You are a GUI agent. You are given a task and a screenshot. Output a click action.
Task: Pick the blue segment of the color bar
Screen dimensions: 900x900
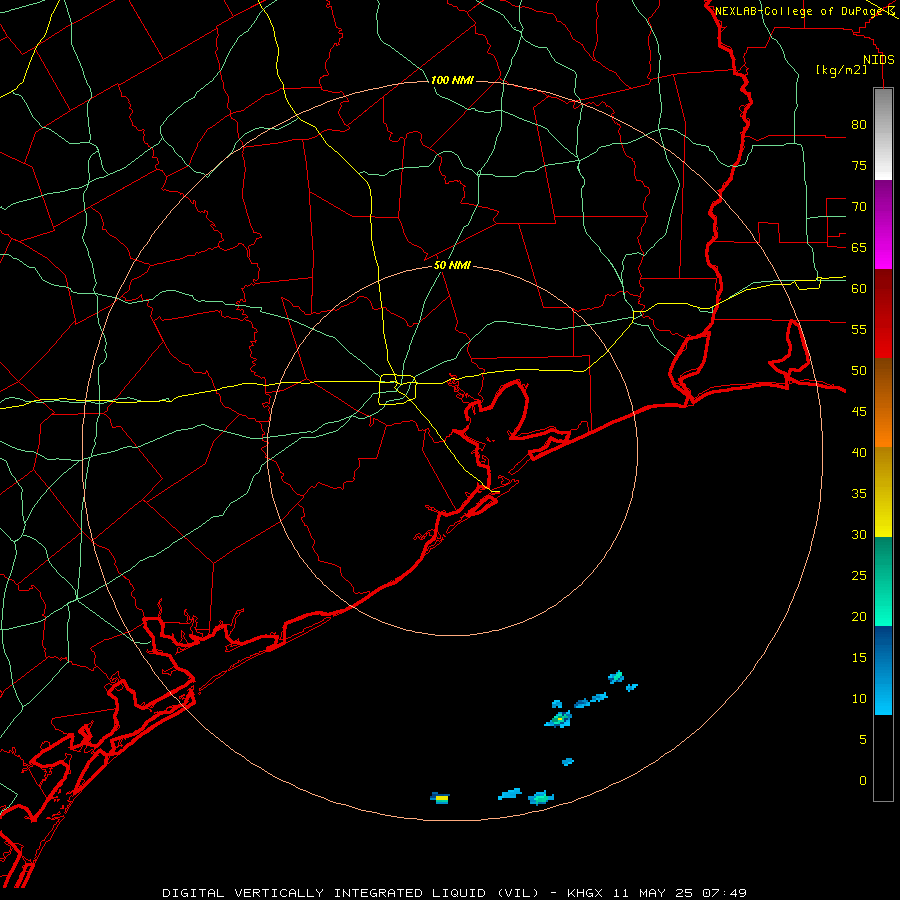tap(883, 670)
